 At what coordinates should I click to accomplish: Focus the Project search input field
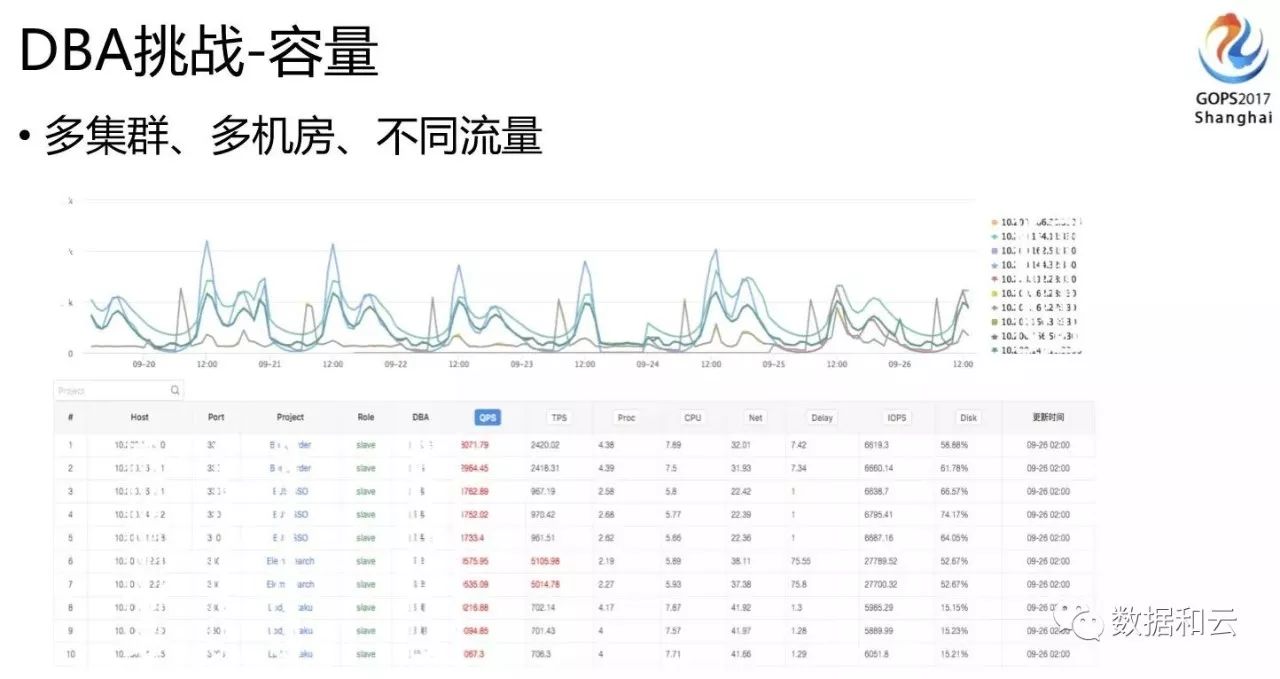tap(119, 391)
